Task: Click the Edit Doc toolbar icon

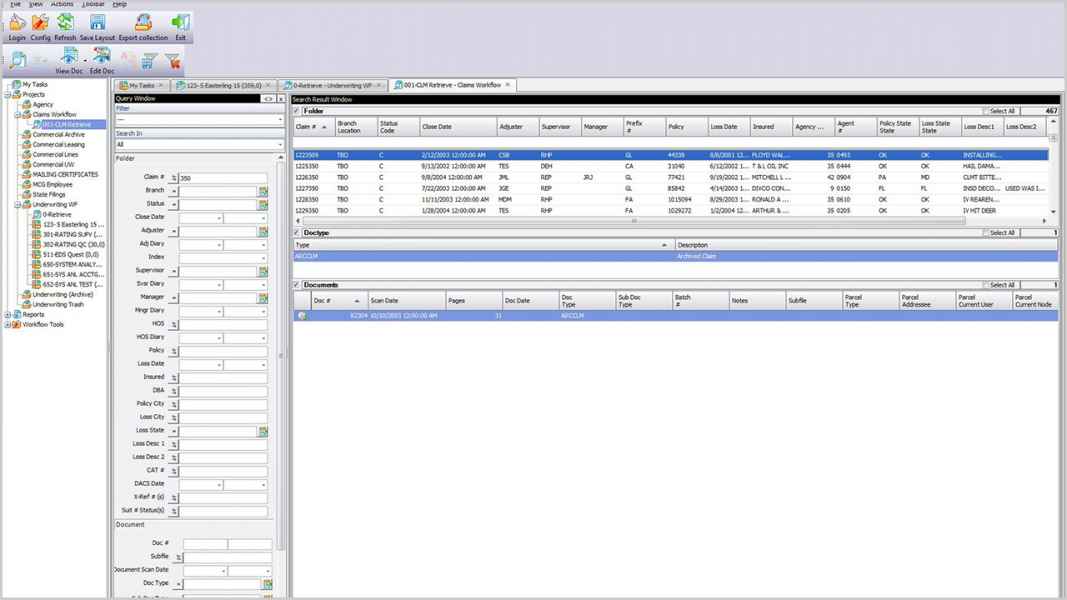Action: [x=102, y=59]
